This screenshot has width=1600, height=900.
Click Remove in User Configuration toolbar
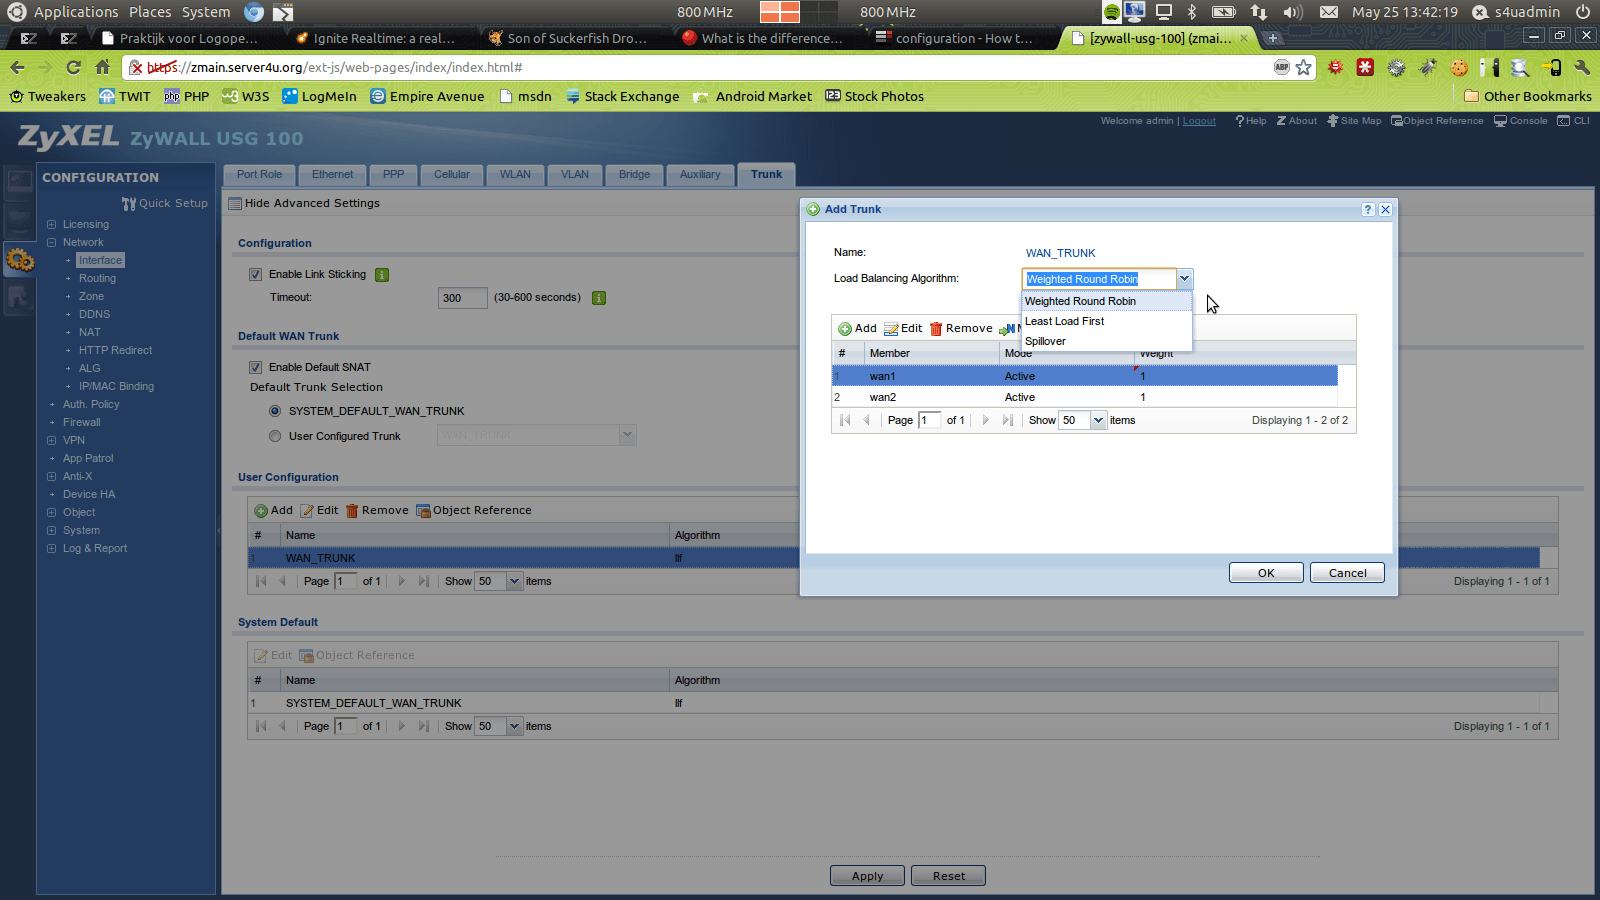click(377, 510)
